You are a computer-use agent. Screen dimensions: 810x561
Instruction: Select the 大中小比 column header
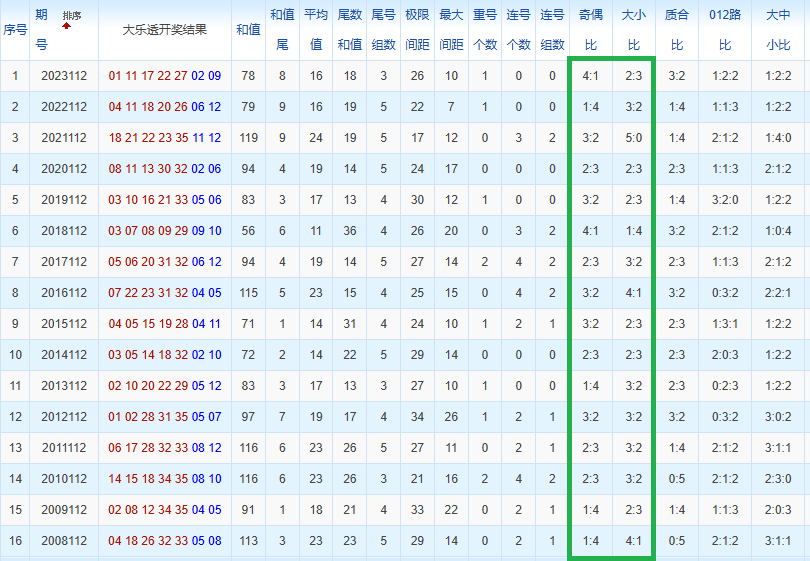pyautogui.click(x=777, y=30)
